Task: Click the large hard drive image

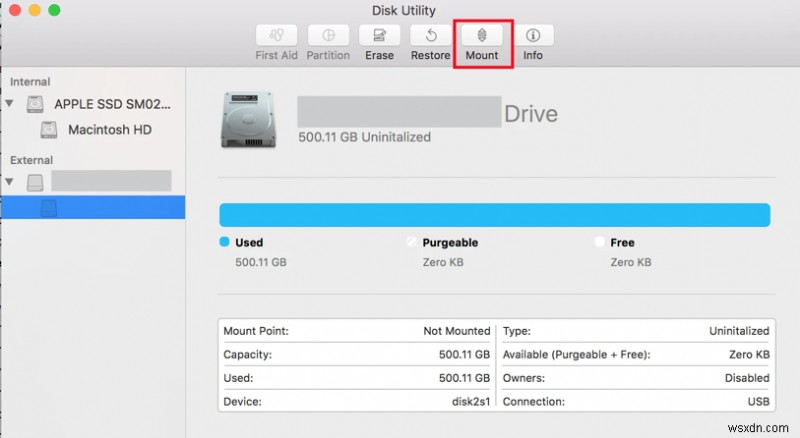Action: tap(248, 119)
